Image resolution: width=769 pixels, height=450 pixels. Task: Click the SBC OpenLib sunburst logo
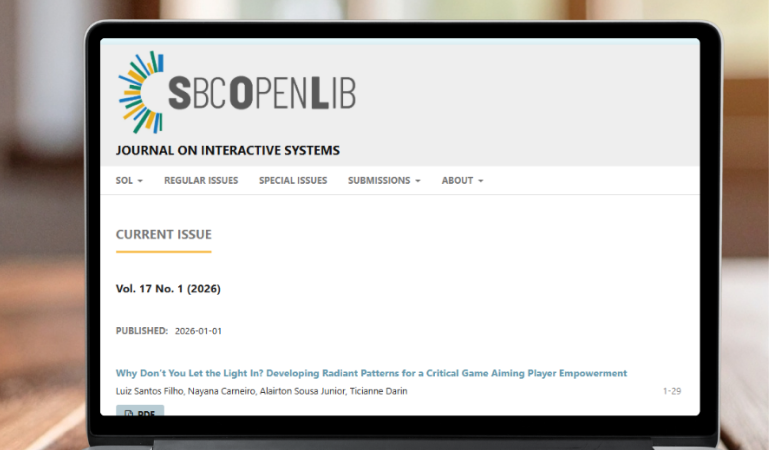click(x=142, y=92)
